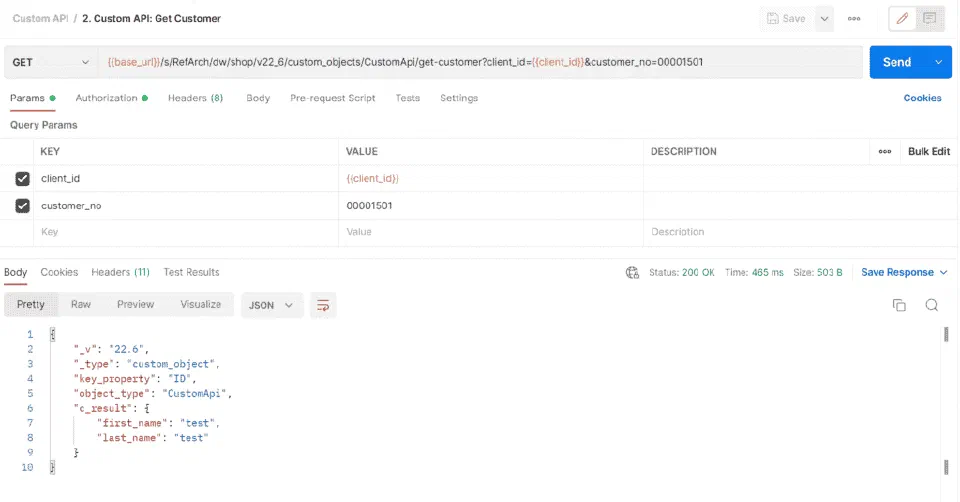Open the Tests tab
Screen dimensions: 960x502
point(407,98)
